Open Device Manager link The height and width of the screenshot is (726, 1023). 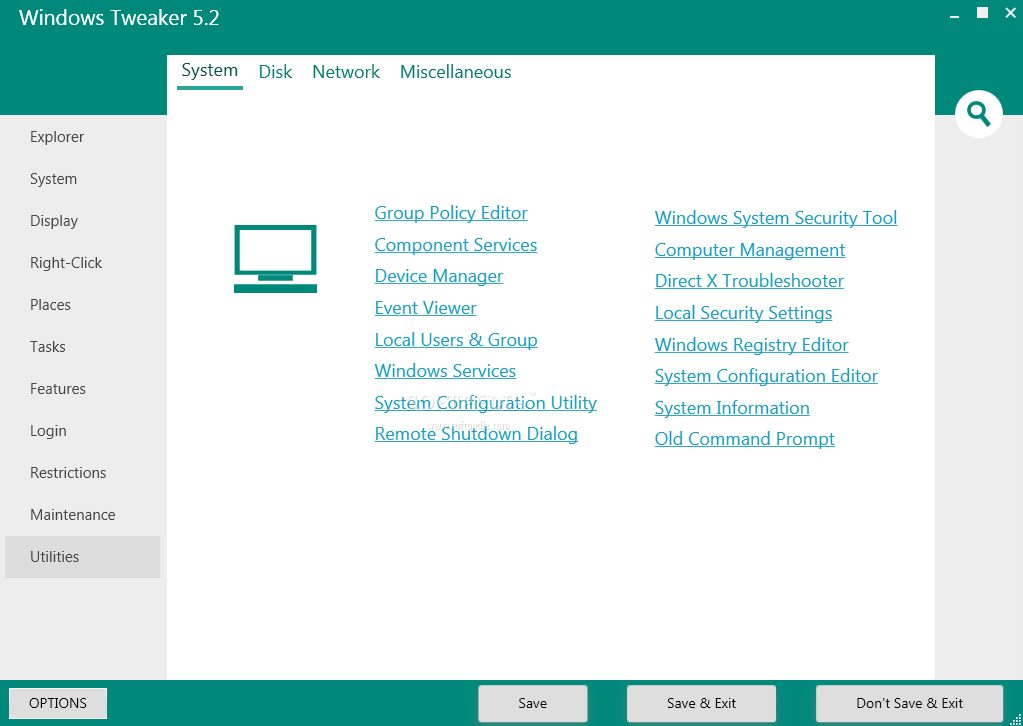click(x=438, y=277)
